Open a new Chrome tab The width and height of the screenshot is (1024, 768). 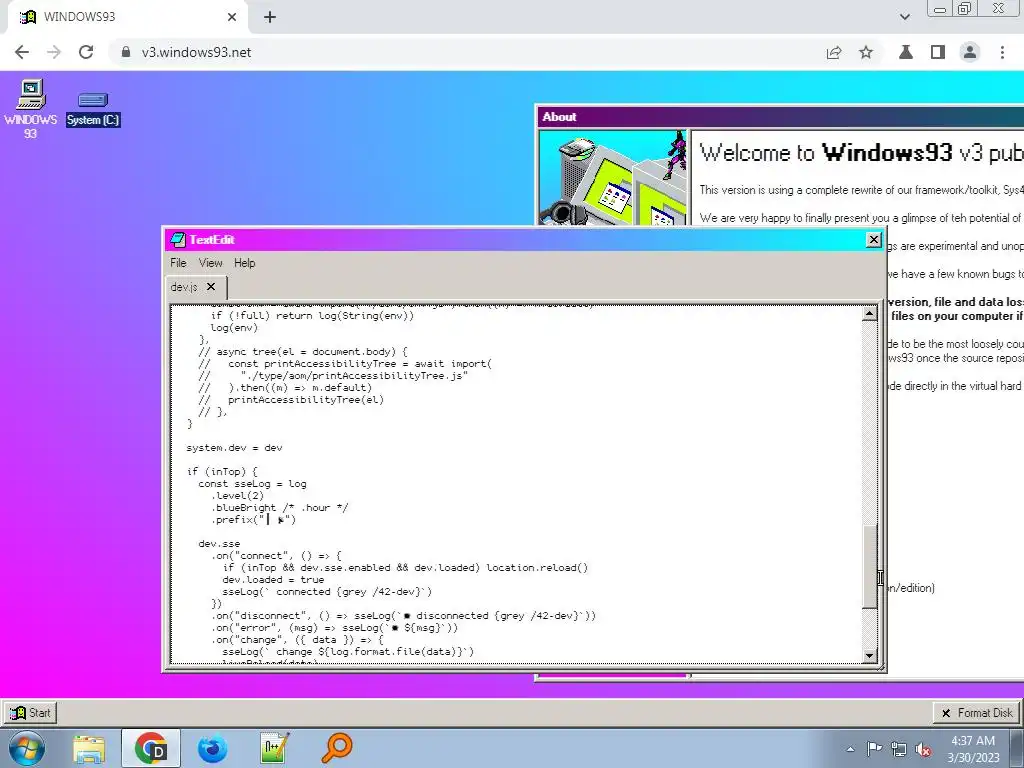[270, 17]
